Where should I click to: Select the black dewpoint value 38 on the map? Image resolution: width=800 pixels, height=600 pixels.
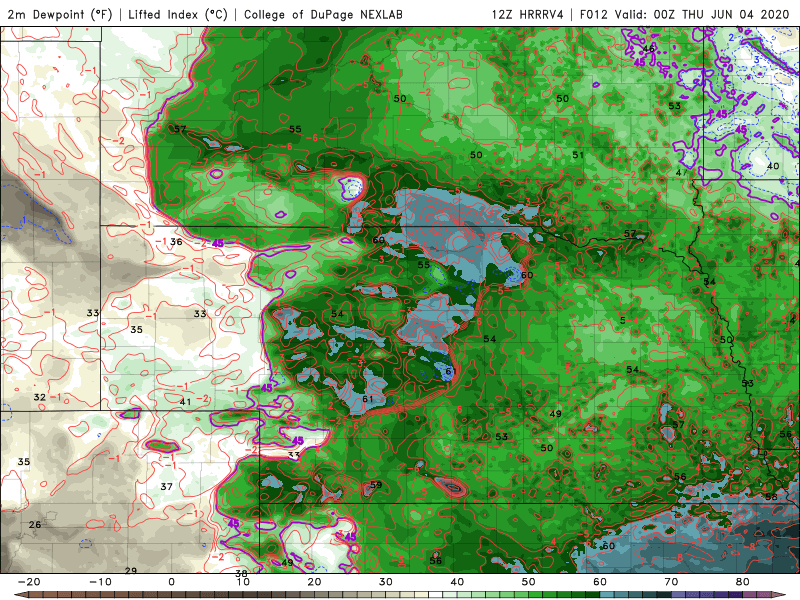241,573
